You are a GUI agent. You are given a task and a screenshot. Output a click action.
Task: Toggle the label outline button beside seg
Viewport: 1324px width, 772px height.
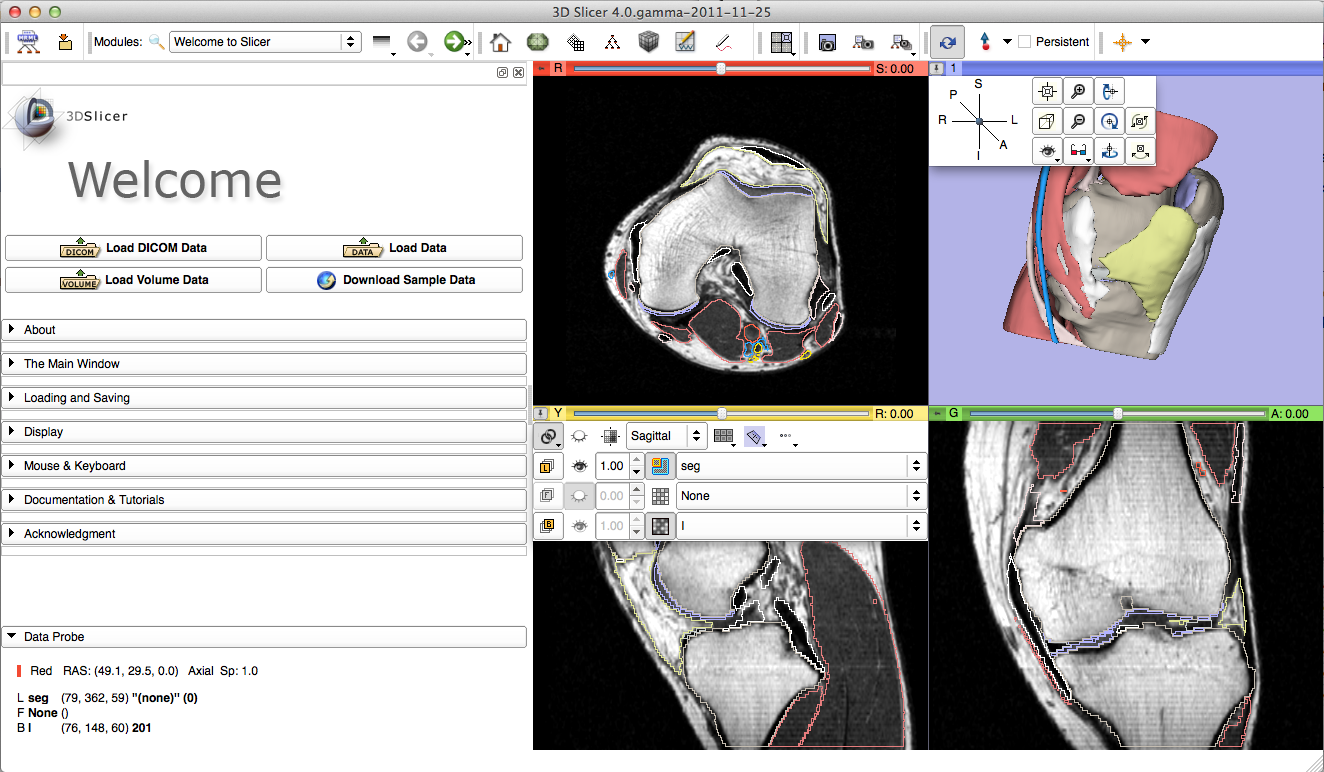click(x=659, y=466)
